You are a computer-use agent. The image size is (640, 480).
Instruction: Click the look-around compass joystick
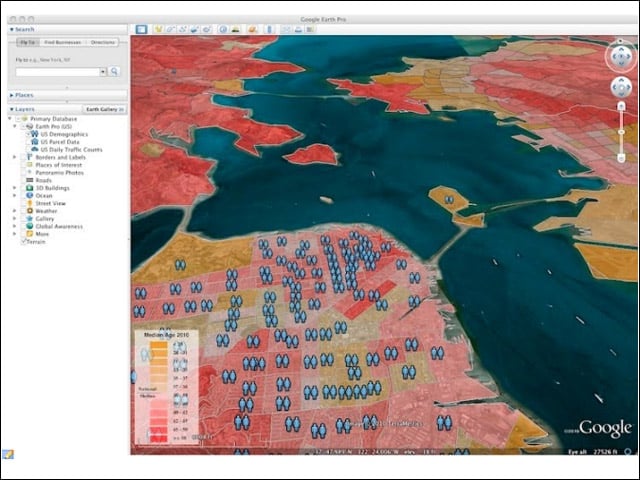coord(621,57)
